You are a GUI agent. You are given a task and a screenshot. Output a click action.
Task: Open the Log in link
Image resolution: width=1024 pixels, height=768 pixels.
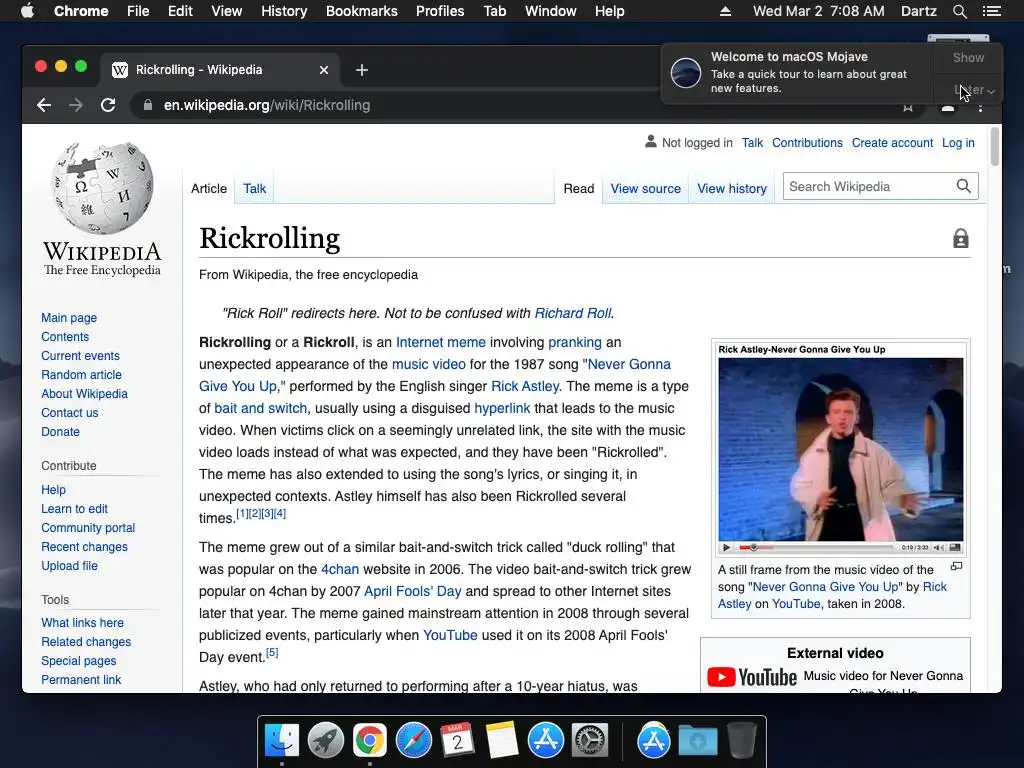tap(958, 143)
